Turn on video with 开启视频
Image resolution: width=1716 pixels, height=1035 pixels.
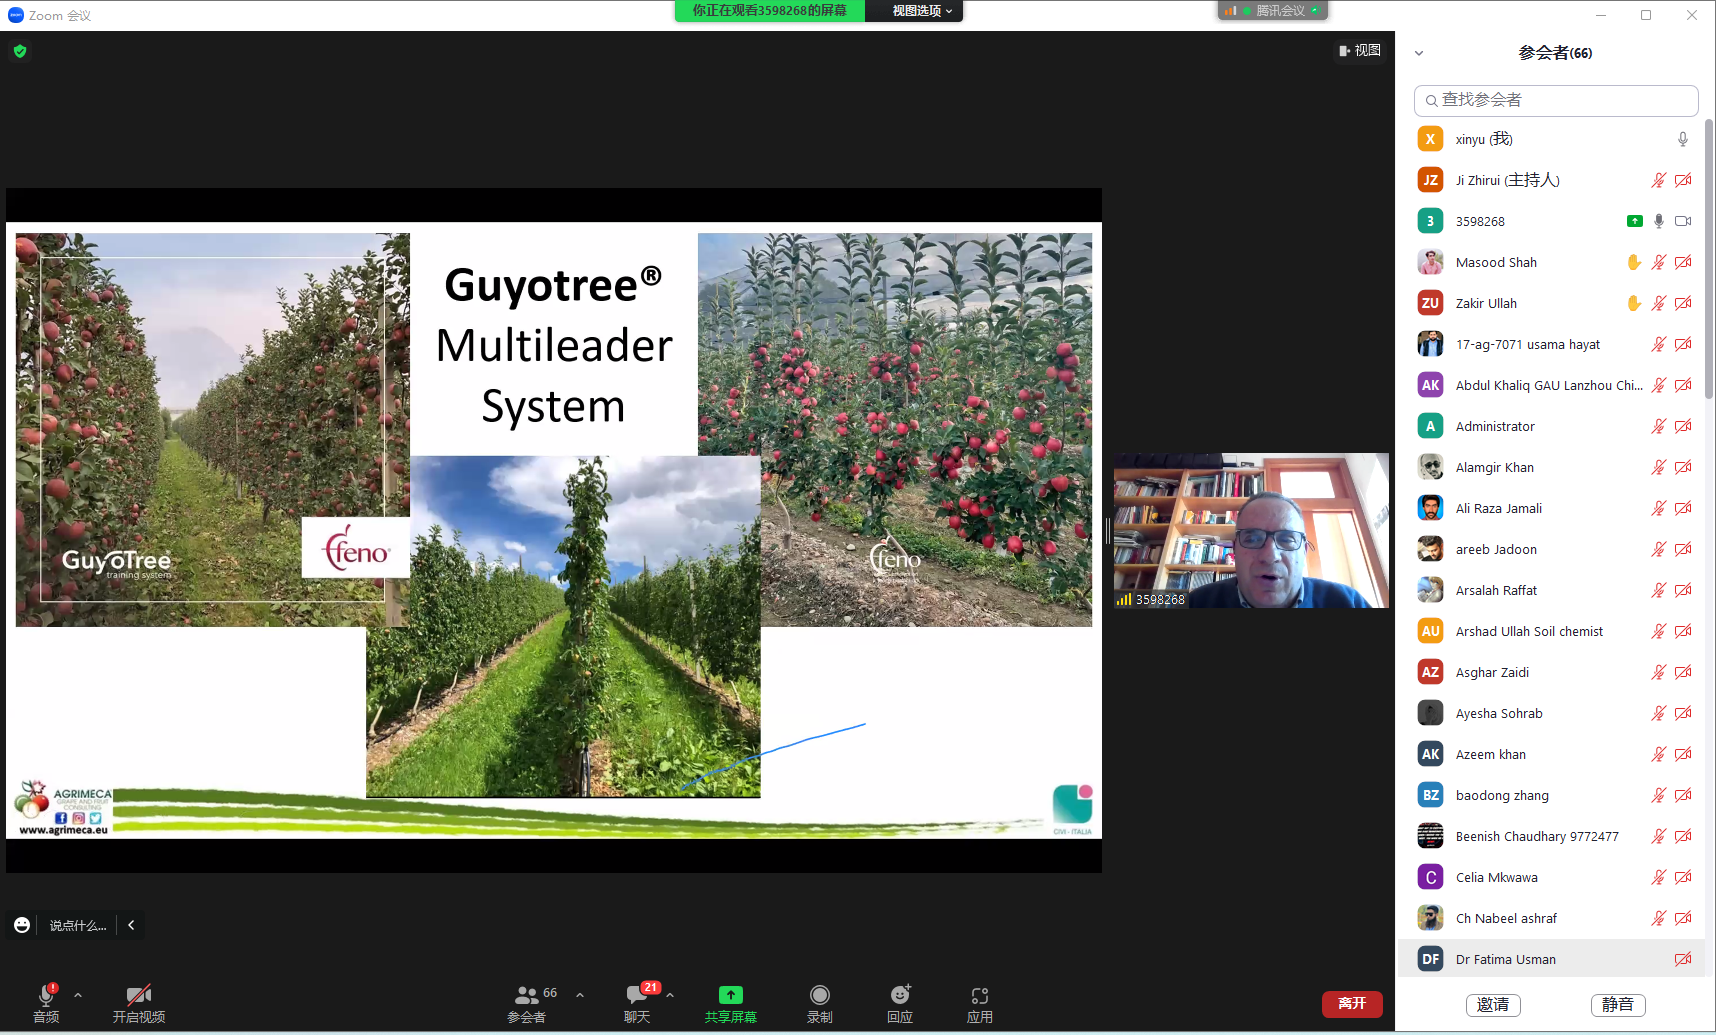[x=138, y=995]
